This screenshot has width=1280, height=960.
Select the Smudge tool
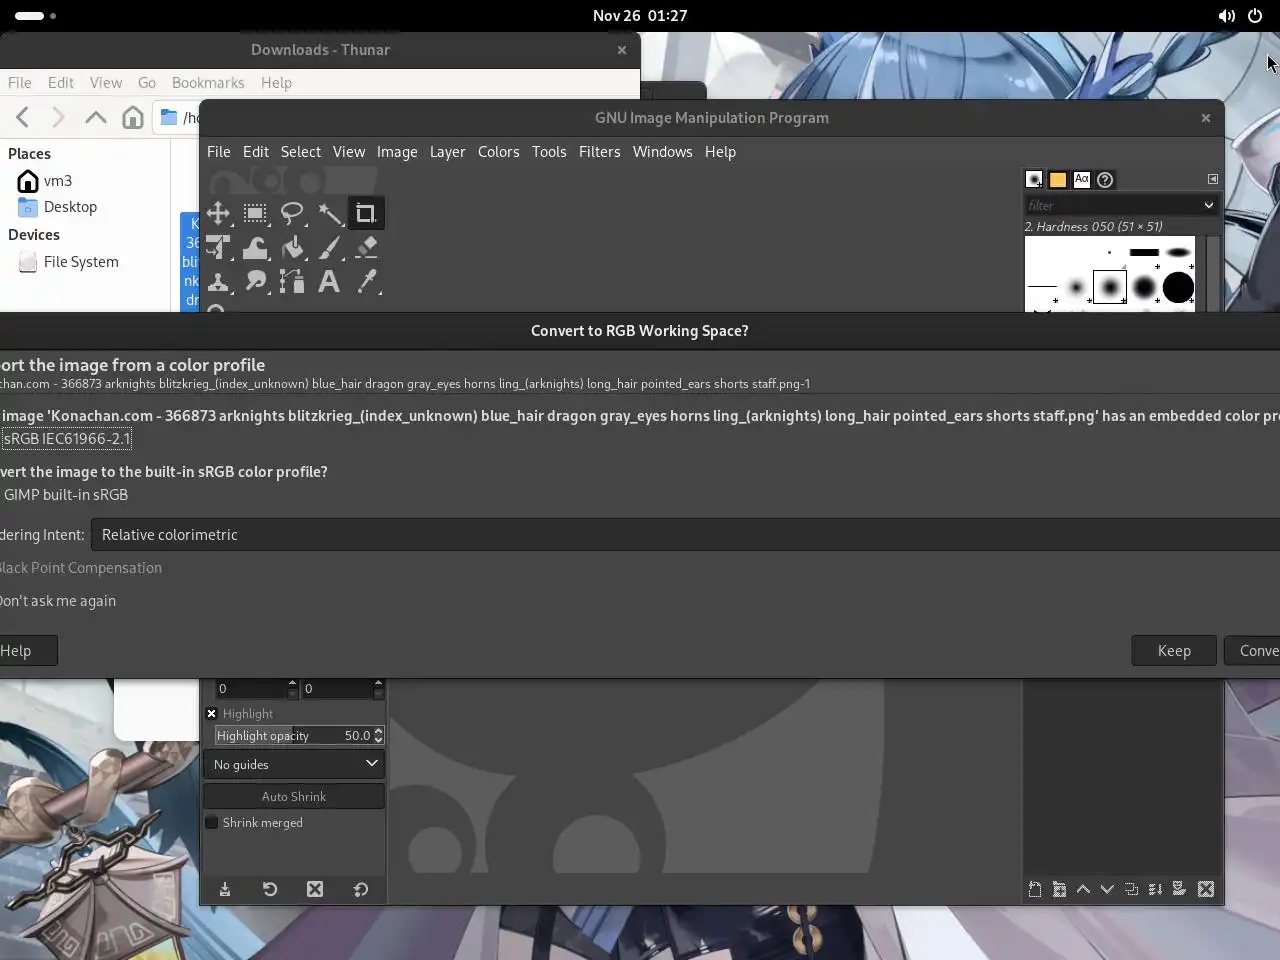255,282
